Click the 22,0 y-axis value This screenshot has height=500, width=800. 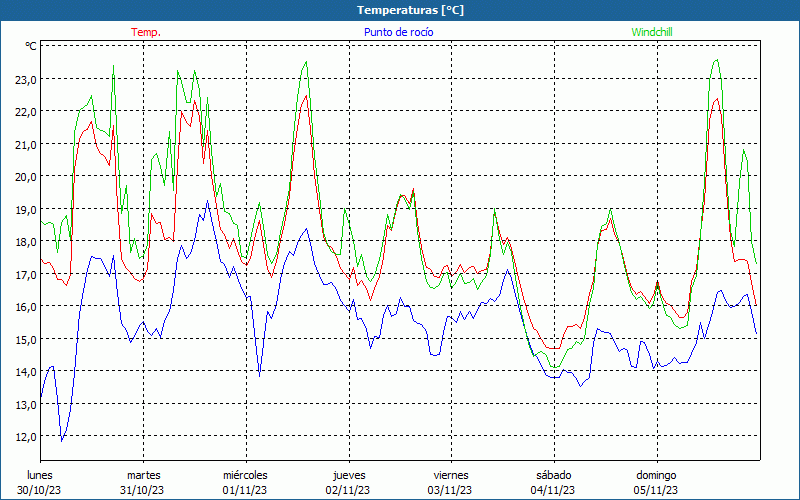click(x=26, y=112)
